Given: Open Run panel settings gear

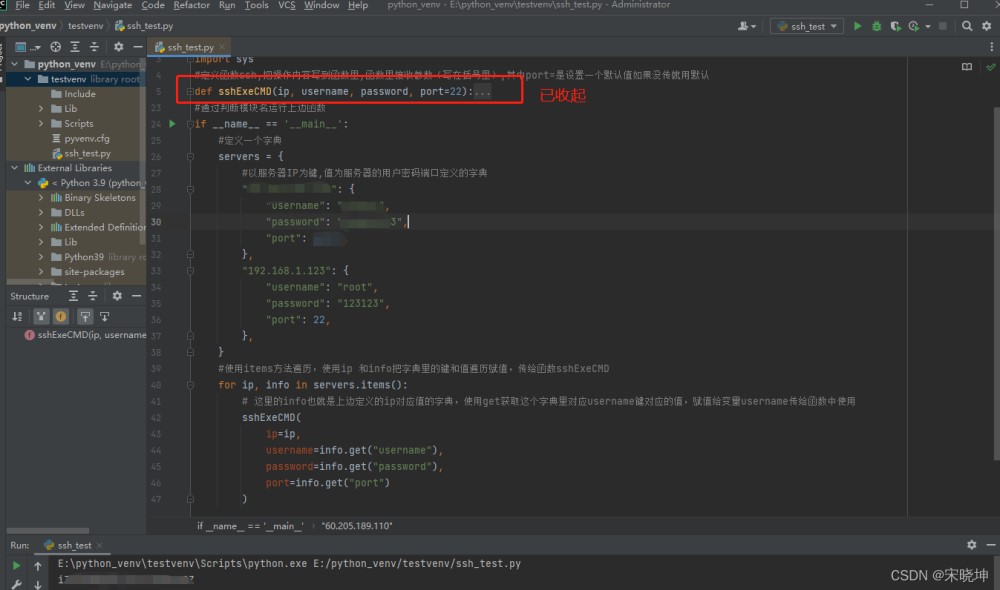Looking at the screenshot, I should pos(971,545).
